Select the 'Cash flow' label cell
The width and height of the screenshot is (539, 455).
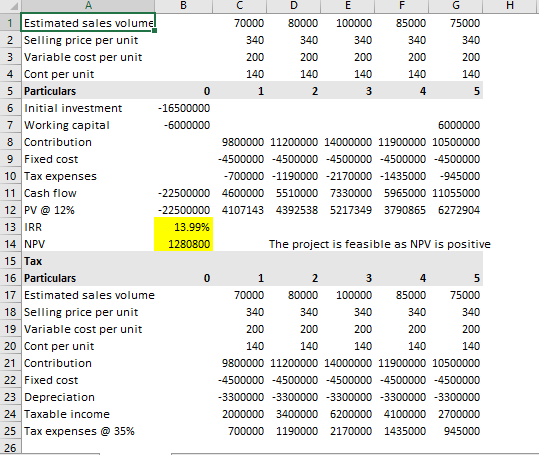(x=88, y=193)
